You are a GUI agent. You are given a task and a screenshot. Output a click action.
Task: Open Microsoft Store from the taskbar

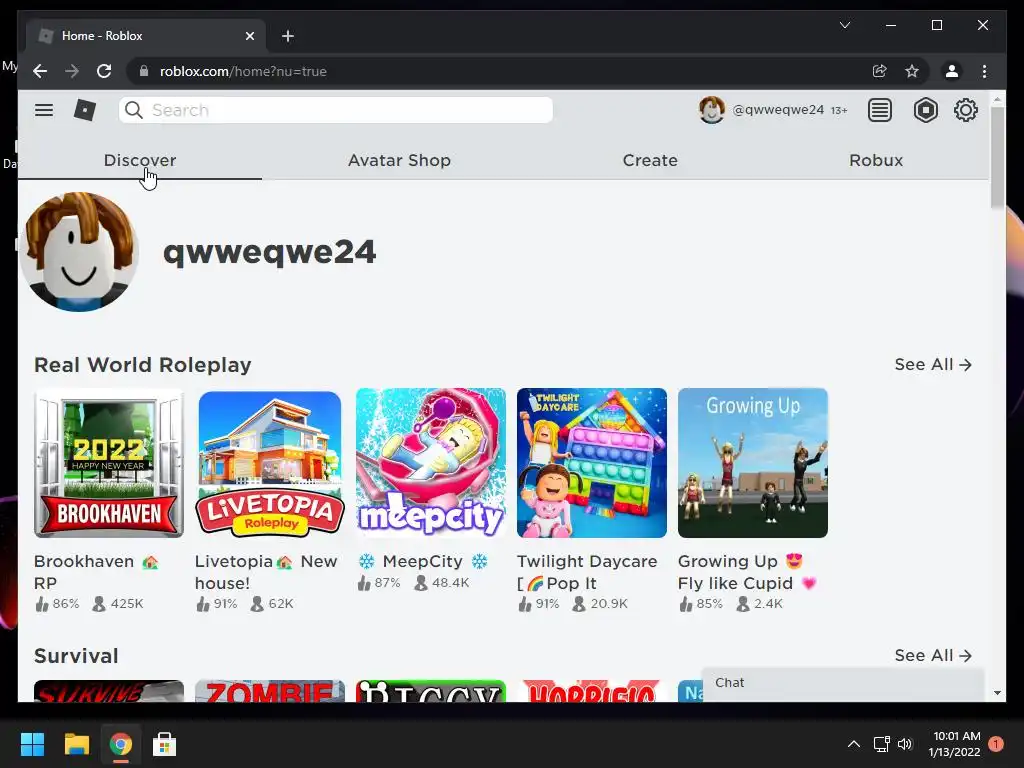164,744
